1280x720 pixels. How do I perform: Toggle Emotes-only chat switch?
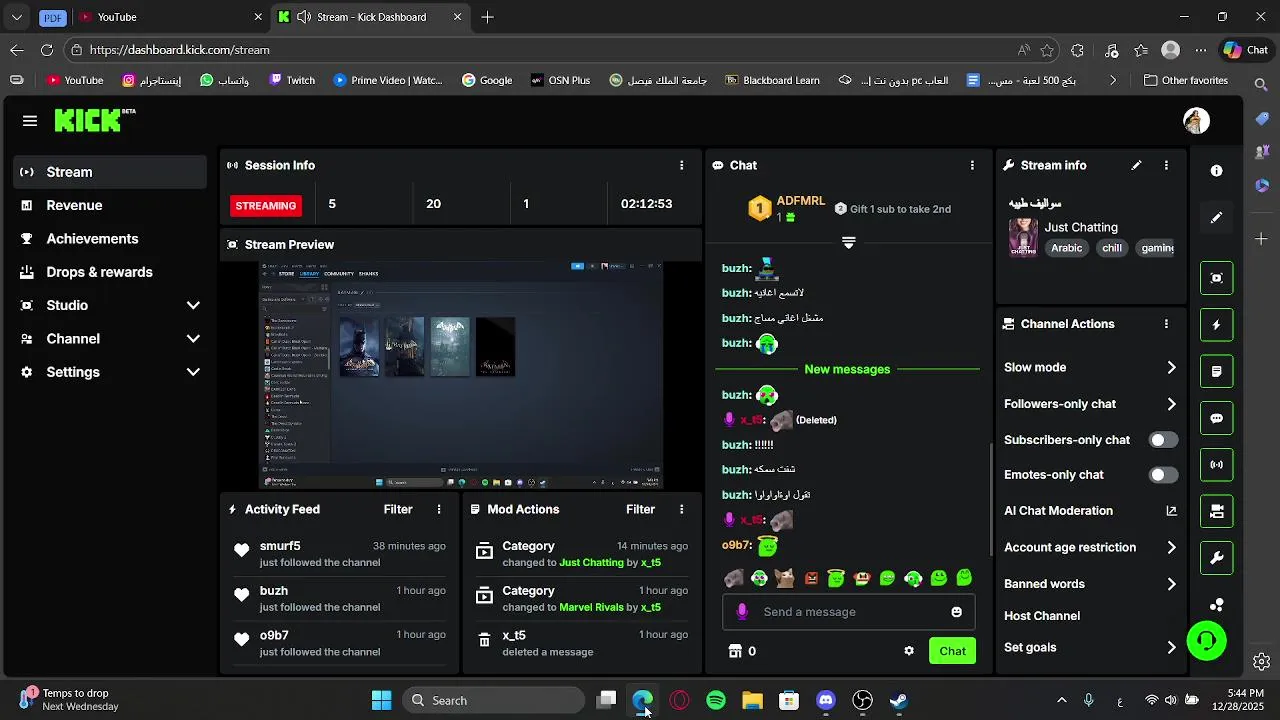tap(1163, 475)
